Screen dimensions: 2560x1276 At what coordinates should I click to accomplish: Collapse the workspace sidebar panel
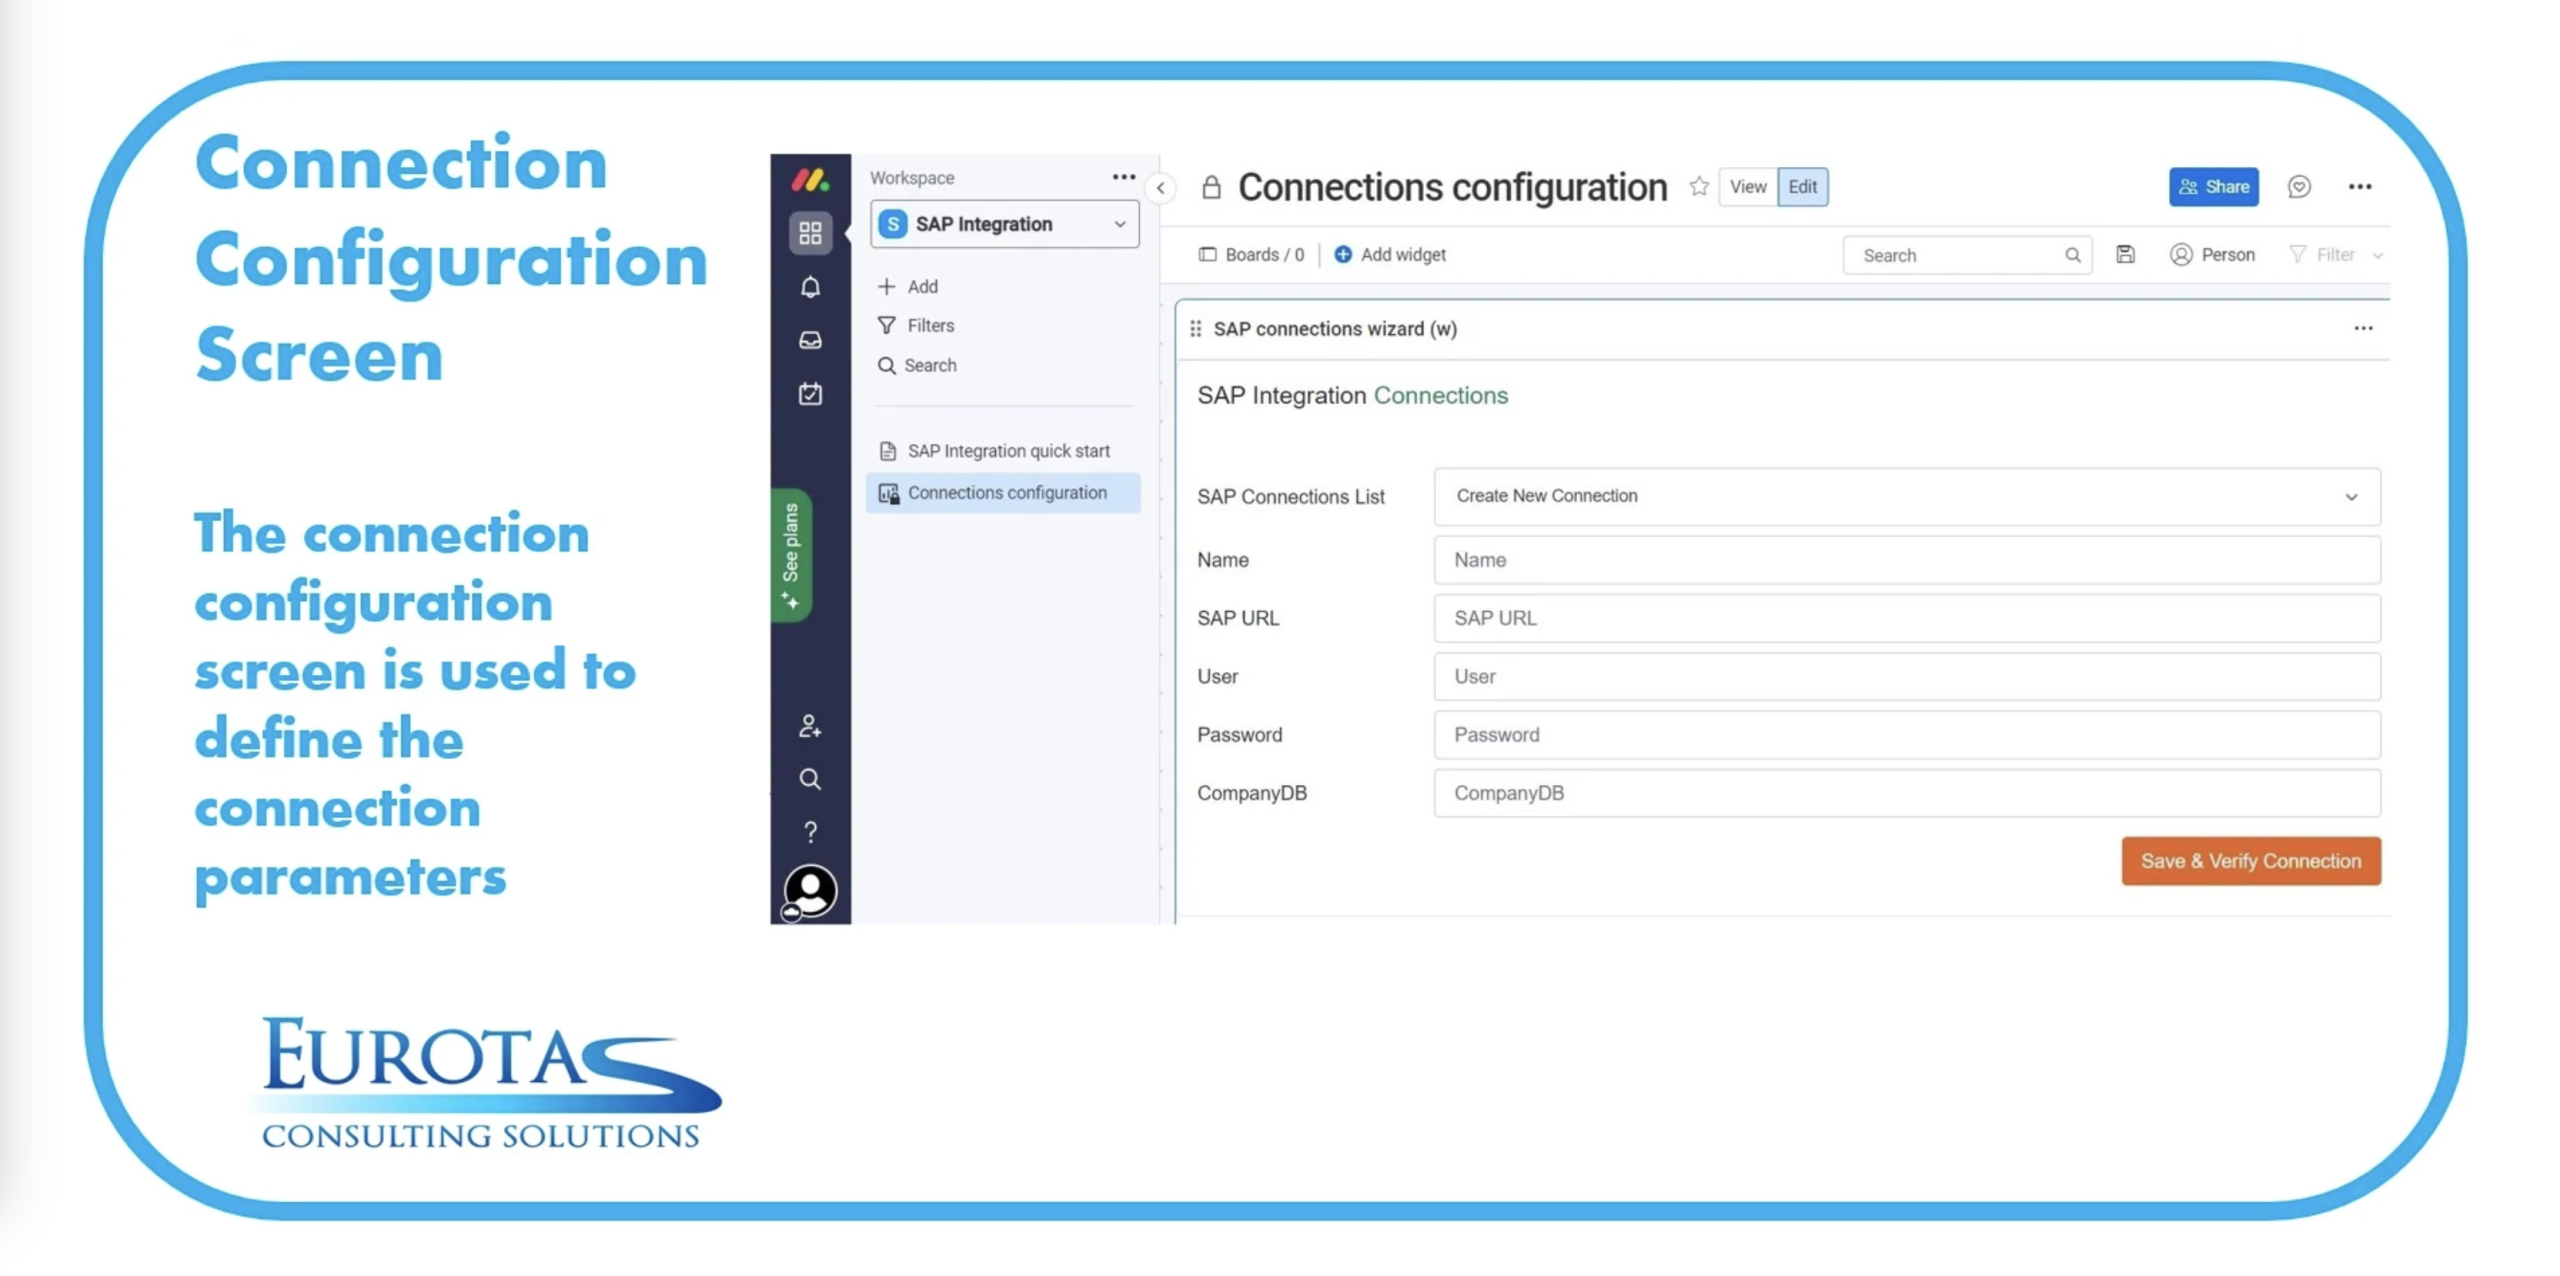1160,188
